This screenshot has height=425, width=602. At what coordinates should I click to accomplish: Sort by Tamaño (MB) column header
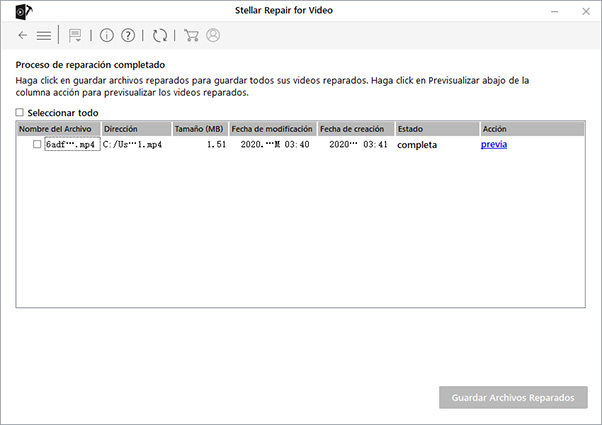(x=200, y=129)
